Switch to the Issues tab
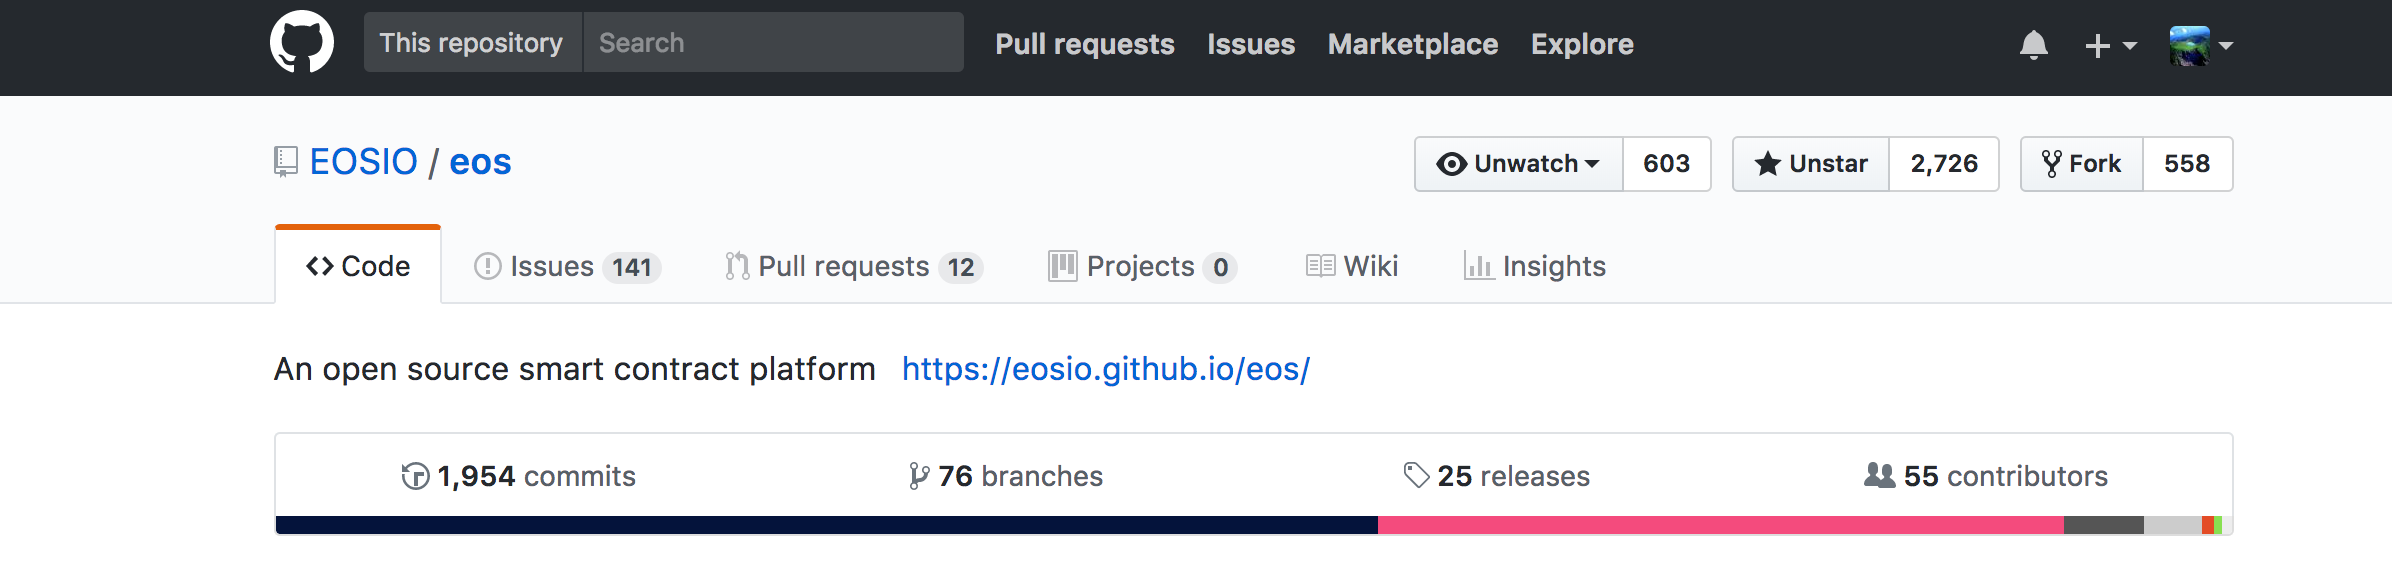 pos(567,266)
